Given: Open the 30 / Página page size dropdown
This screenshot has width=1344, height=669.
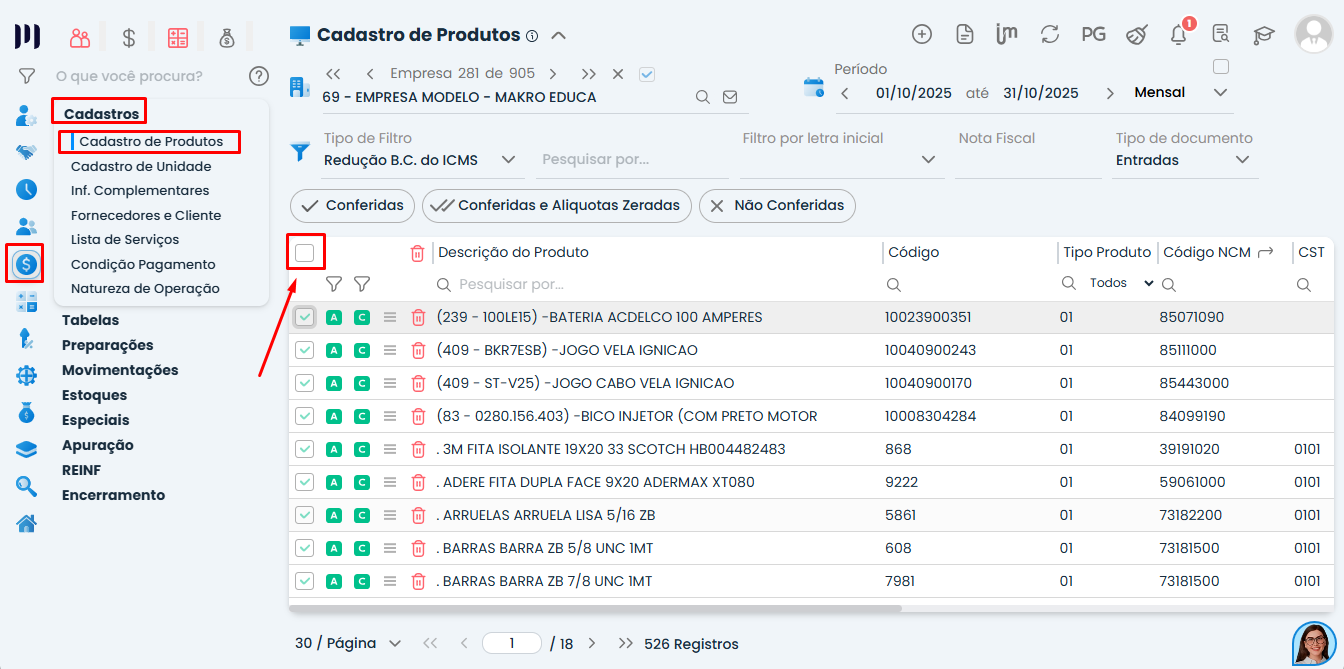Looking at the screenshot, I should pyautogui.click(x=348, y=643).
